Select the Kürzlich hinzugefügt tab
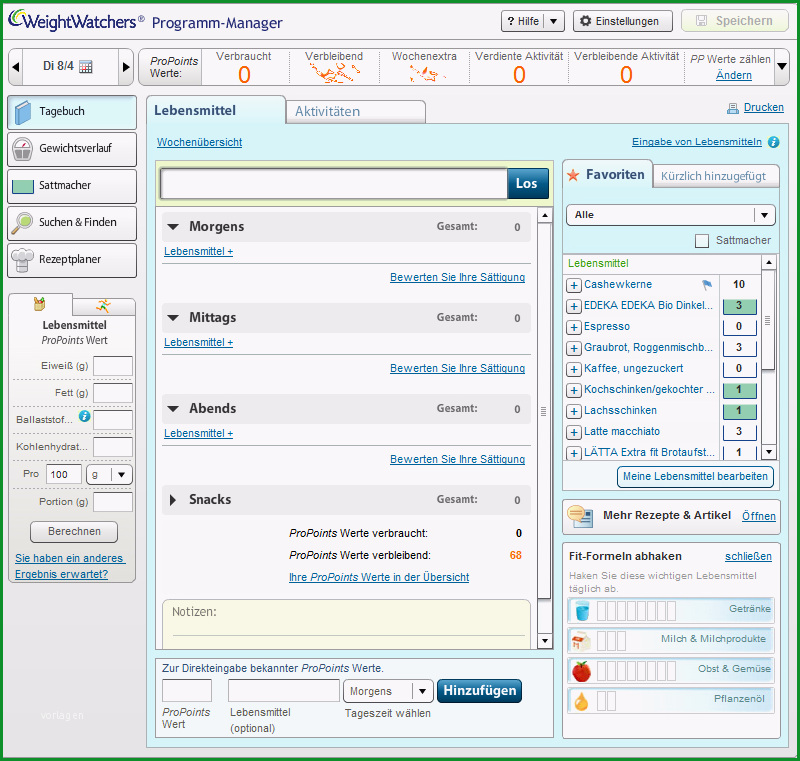The height and width of the screenshot is (761, 800). (x=715, y=176)
